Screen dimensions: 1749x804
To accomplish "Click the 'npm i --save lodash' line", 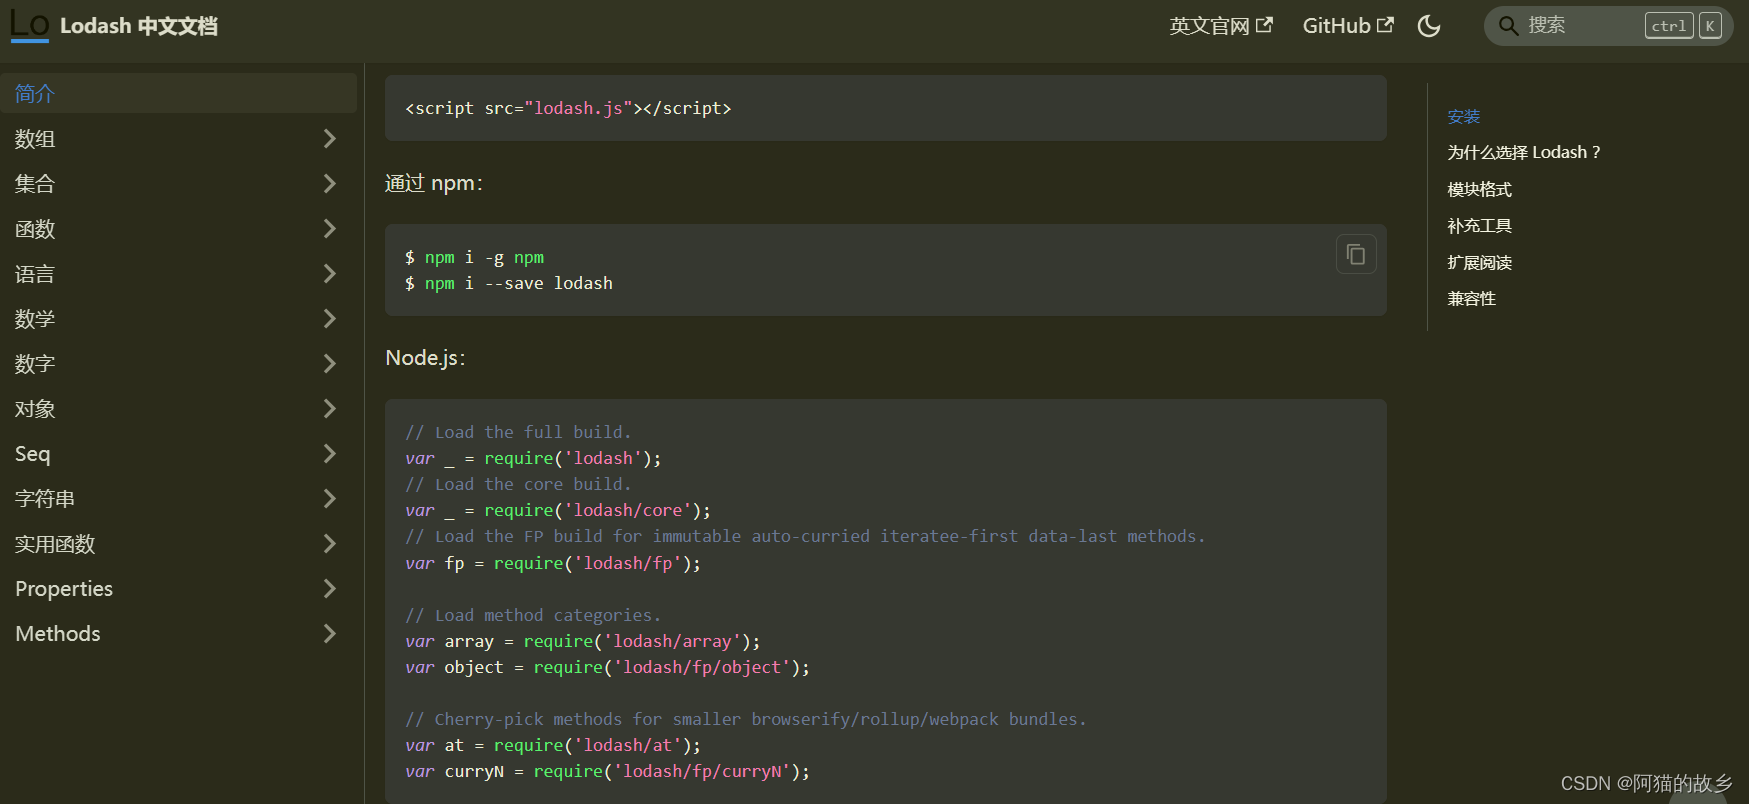I will click(x=509, y=284).
